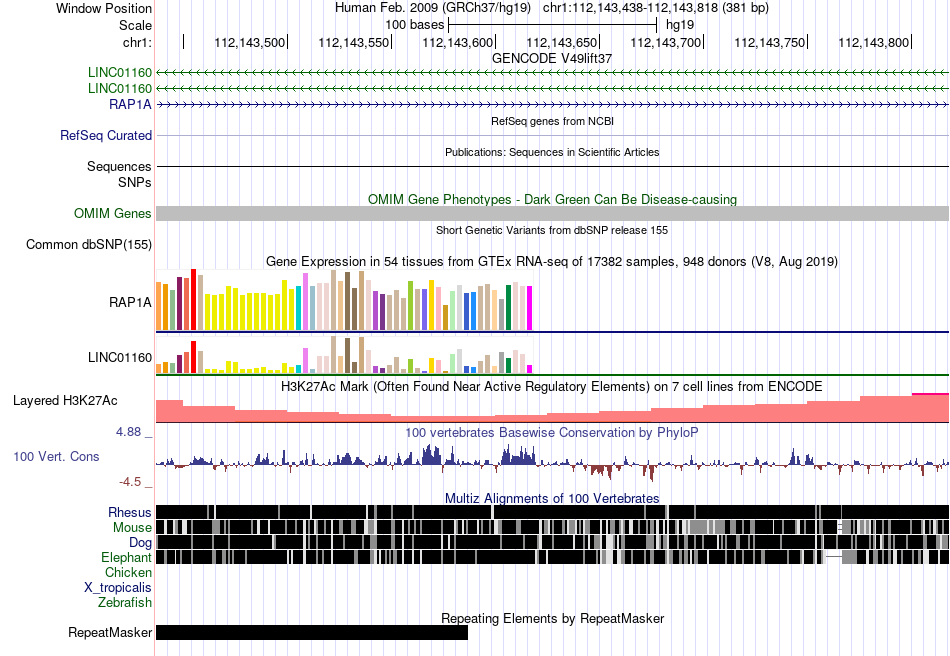950x656 pixels.
Task: Click the 112,143,750 ruler position
Action: pos(769,42)
